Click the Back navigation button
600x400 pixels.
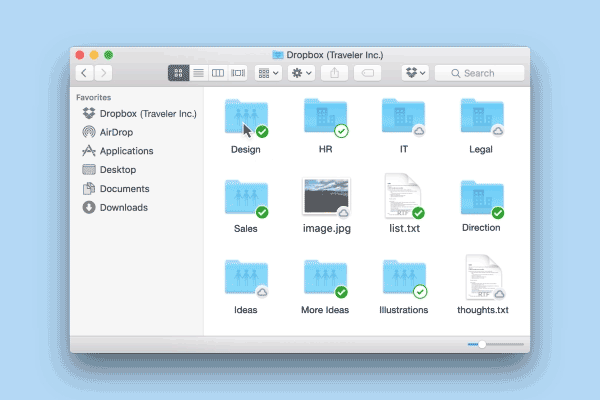(x=84, y=73)
